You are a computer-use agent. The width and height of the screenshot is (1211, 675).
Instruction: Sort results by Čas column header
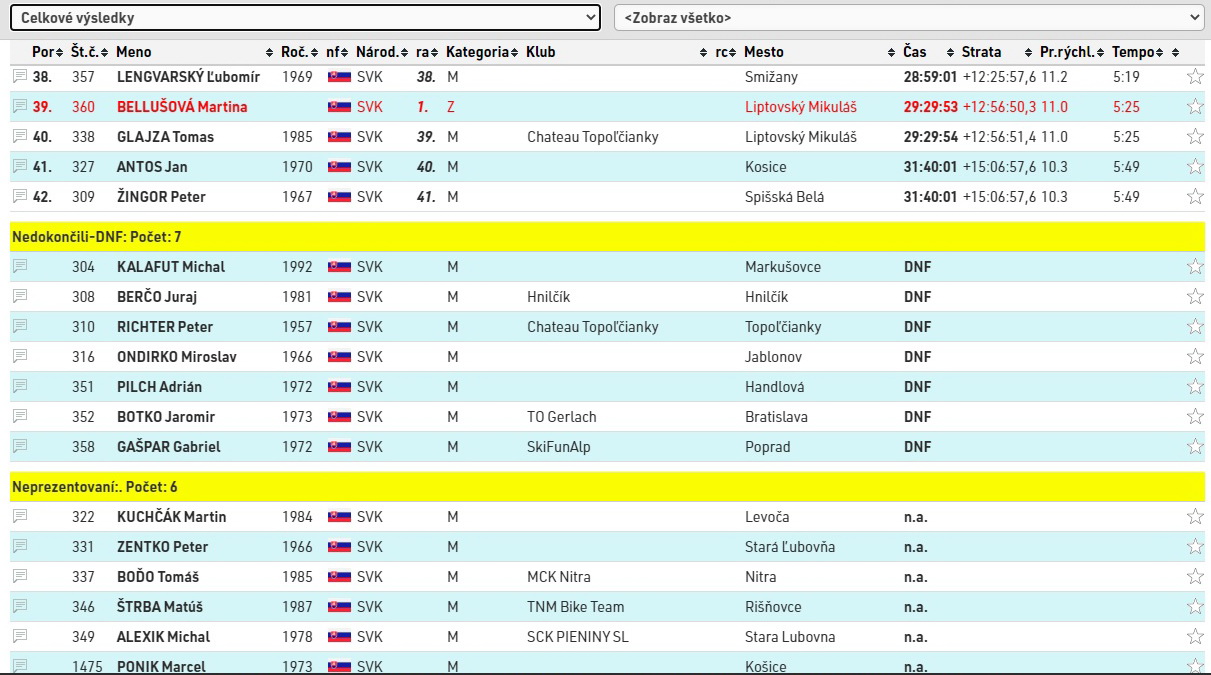[x=914, y=52]
